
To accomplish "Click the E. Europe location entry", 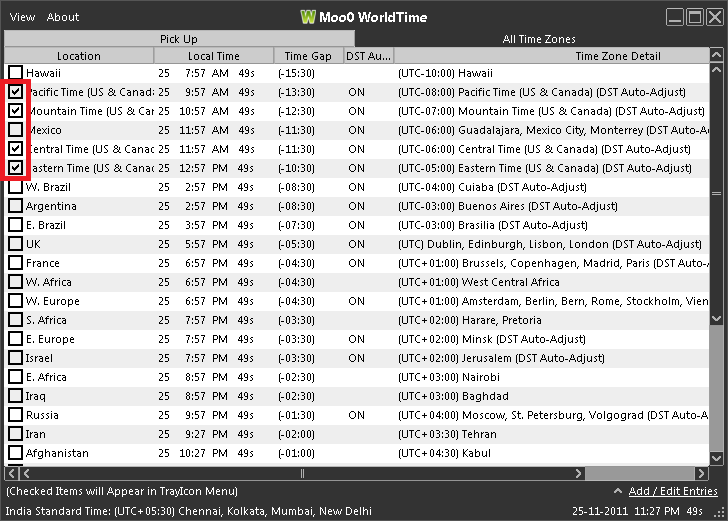I will [x=50, y=339].
